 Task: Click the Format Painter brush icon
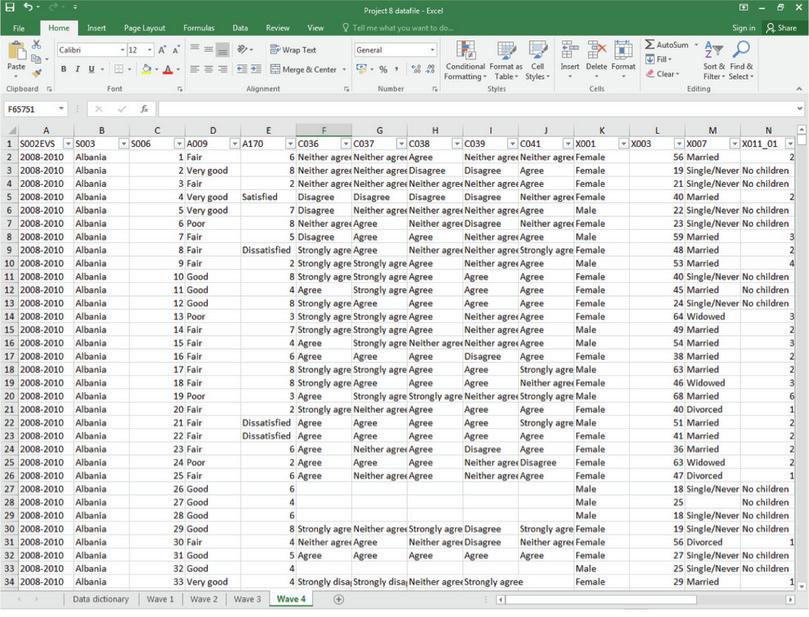click(36, 73)
